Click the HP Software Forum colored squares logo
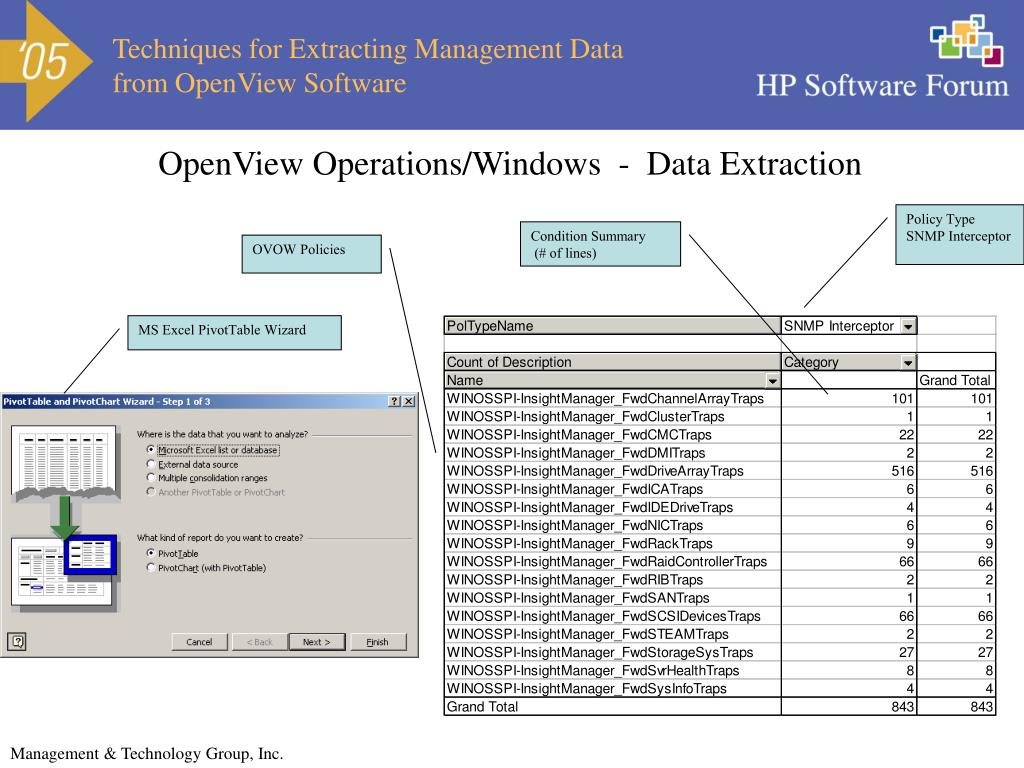The image size is (1024, 768). (x=967, y=40)
